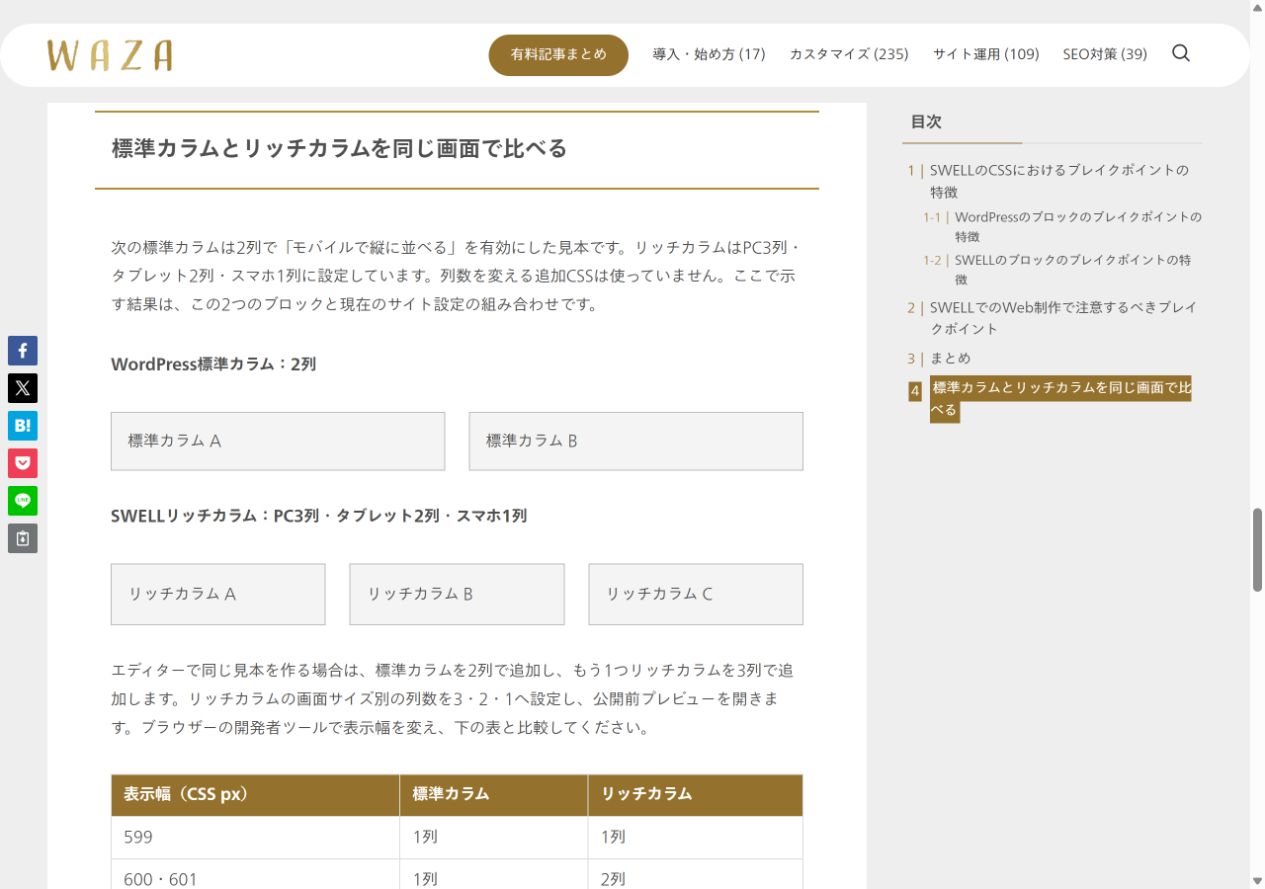Open the search magnifier icon in header

coord(1181,54)
